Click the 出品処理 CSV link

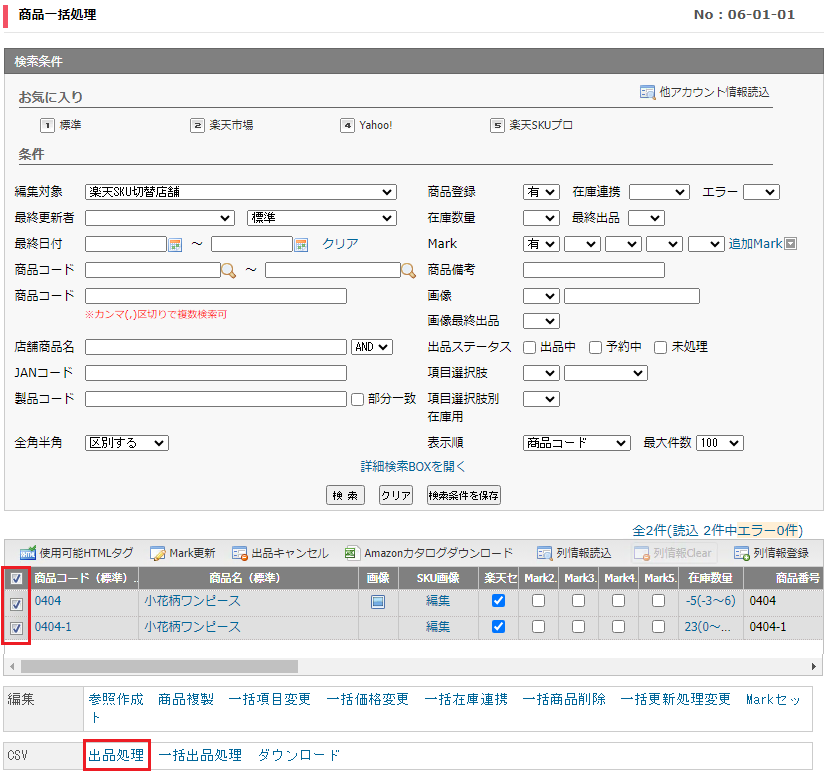[x=116, y=755]
